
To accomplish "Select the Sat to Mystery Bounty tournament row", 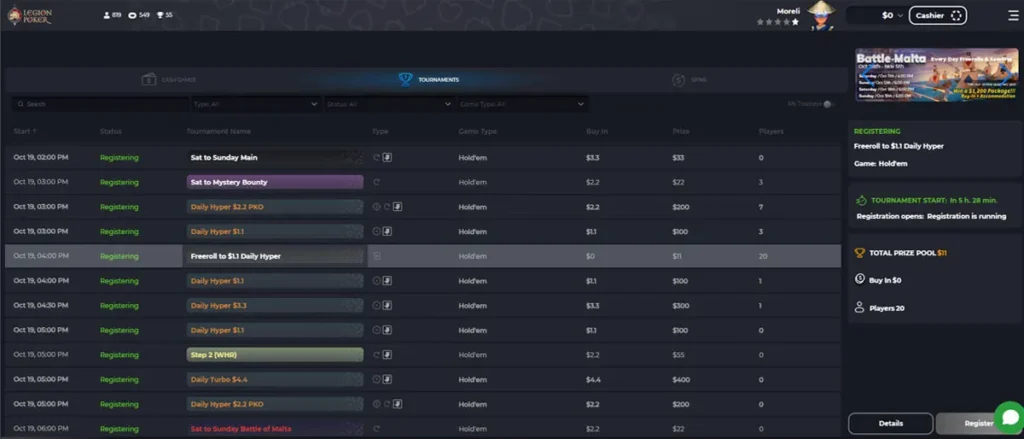I will pyautogui.click(x=274, y=182).
